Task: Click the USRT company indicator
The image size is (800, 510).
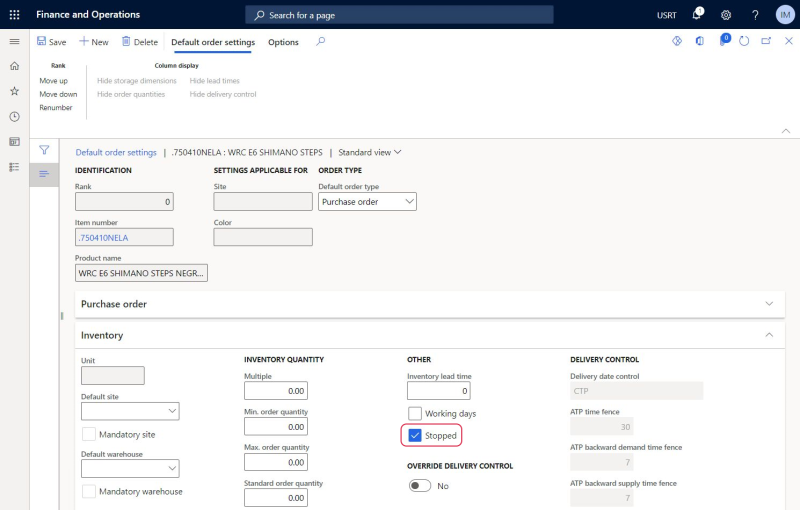Action: pos(666,15)
